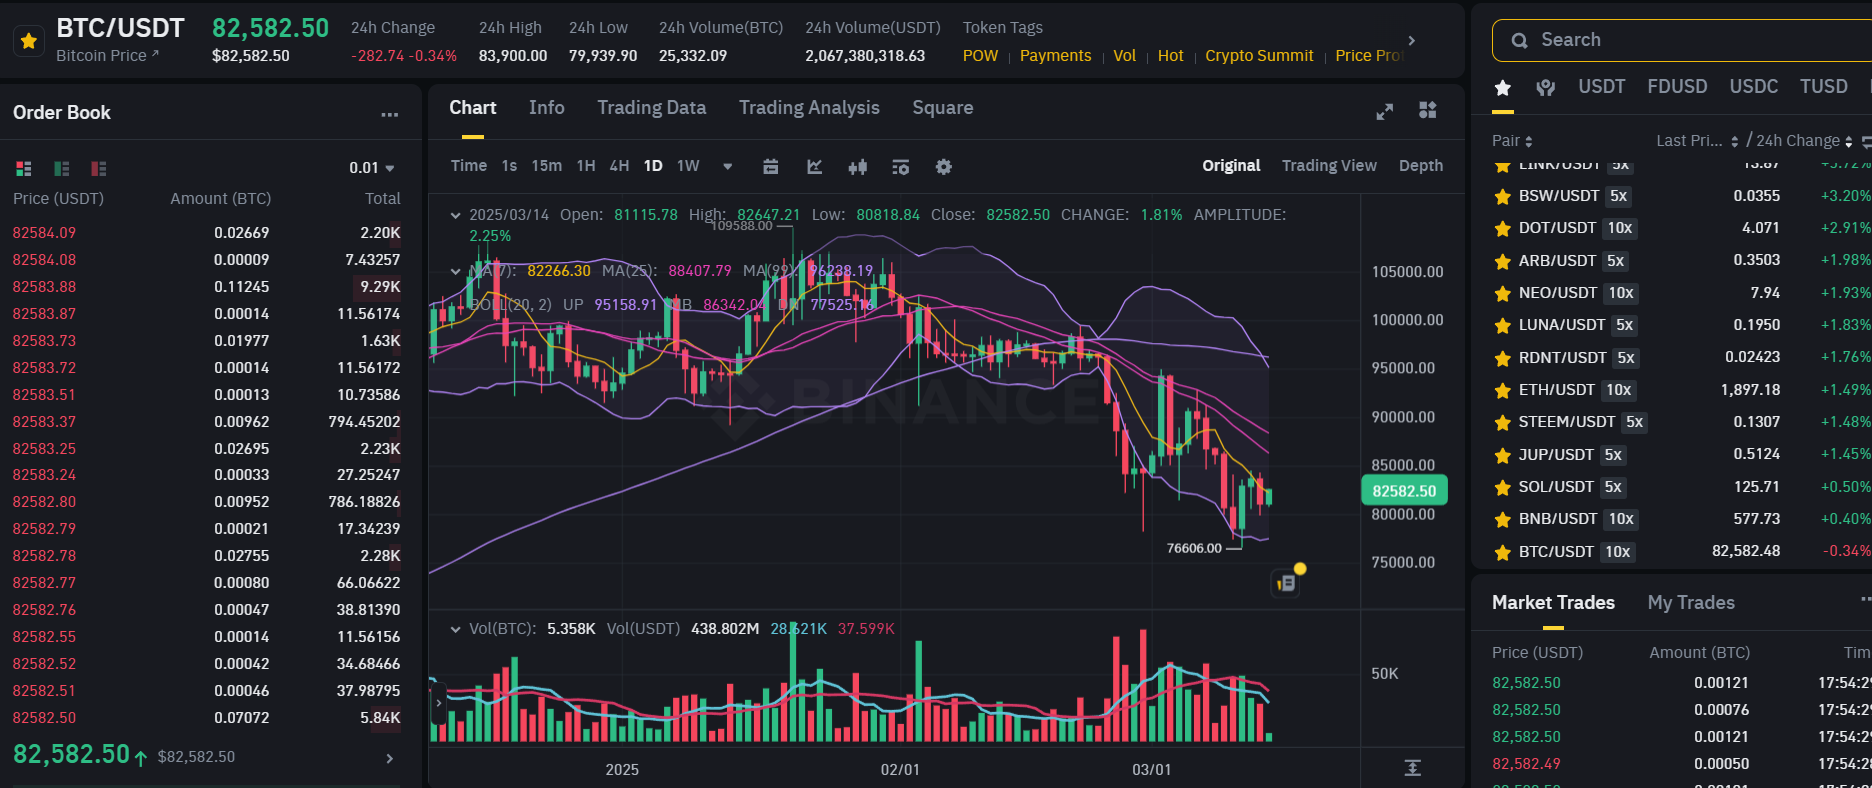This screenshot has width=1872, height=788.
Task: Select ask price 82584.09 in order book
Action: pyautogui.click(x=44, y=233)
